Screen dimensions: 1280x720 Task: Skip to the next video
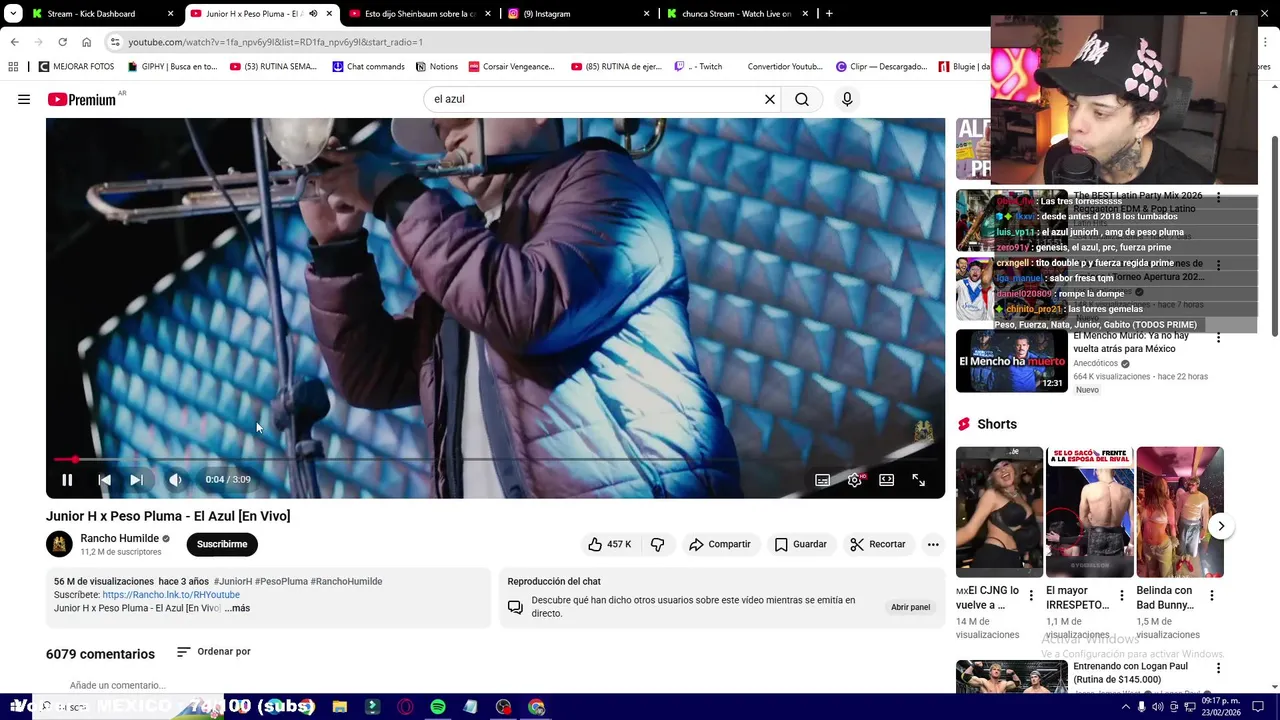coord(137,480)
